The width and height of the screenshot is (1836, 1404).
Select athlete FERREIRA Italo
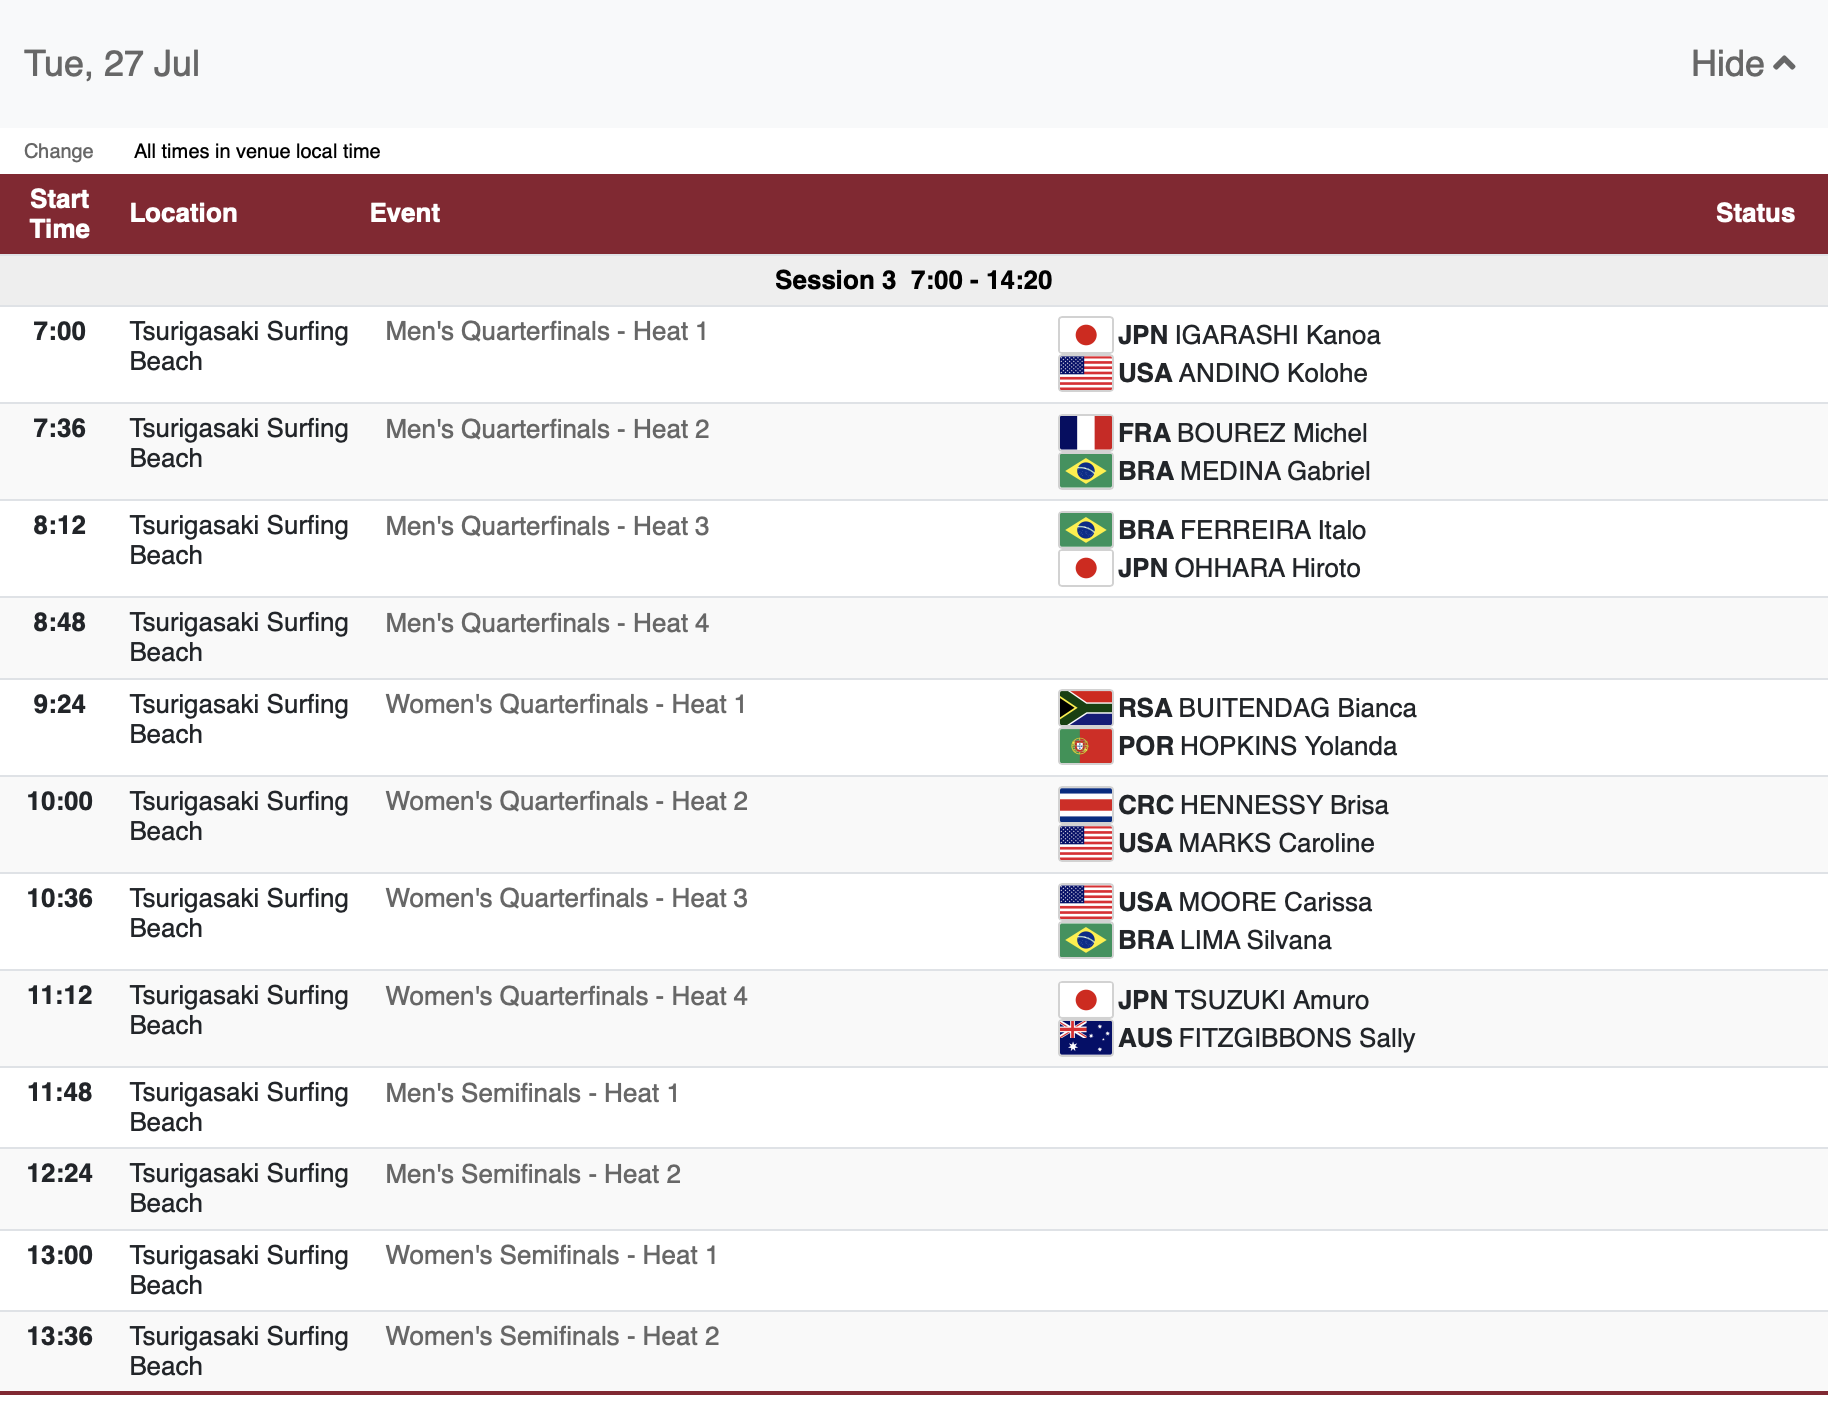(x=1242, y=530)
